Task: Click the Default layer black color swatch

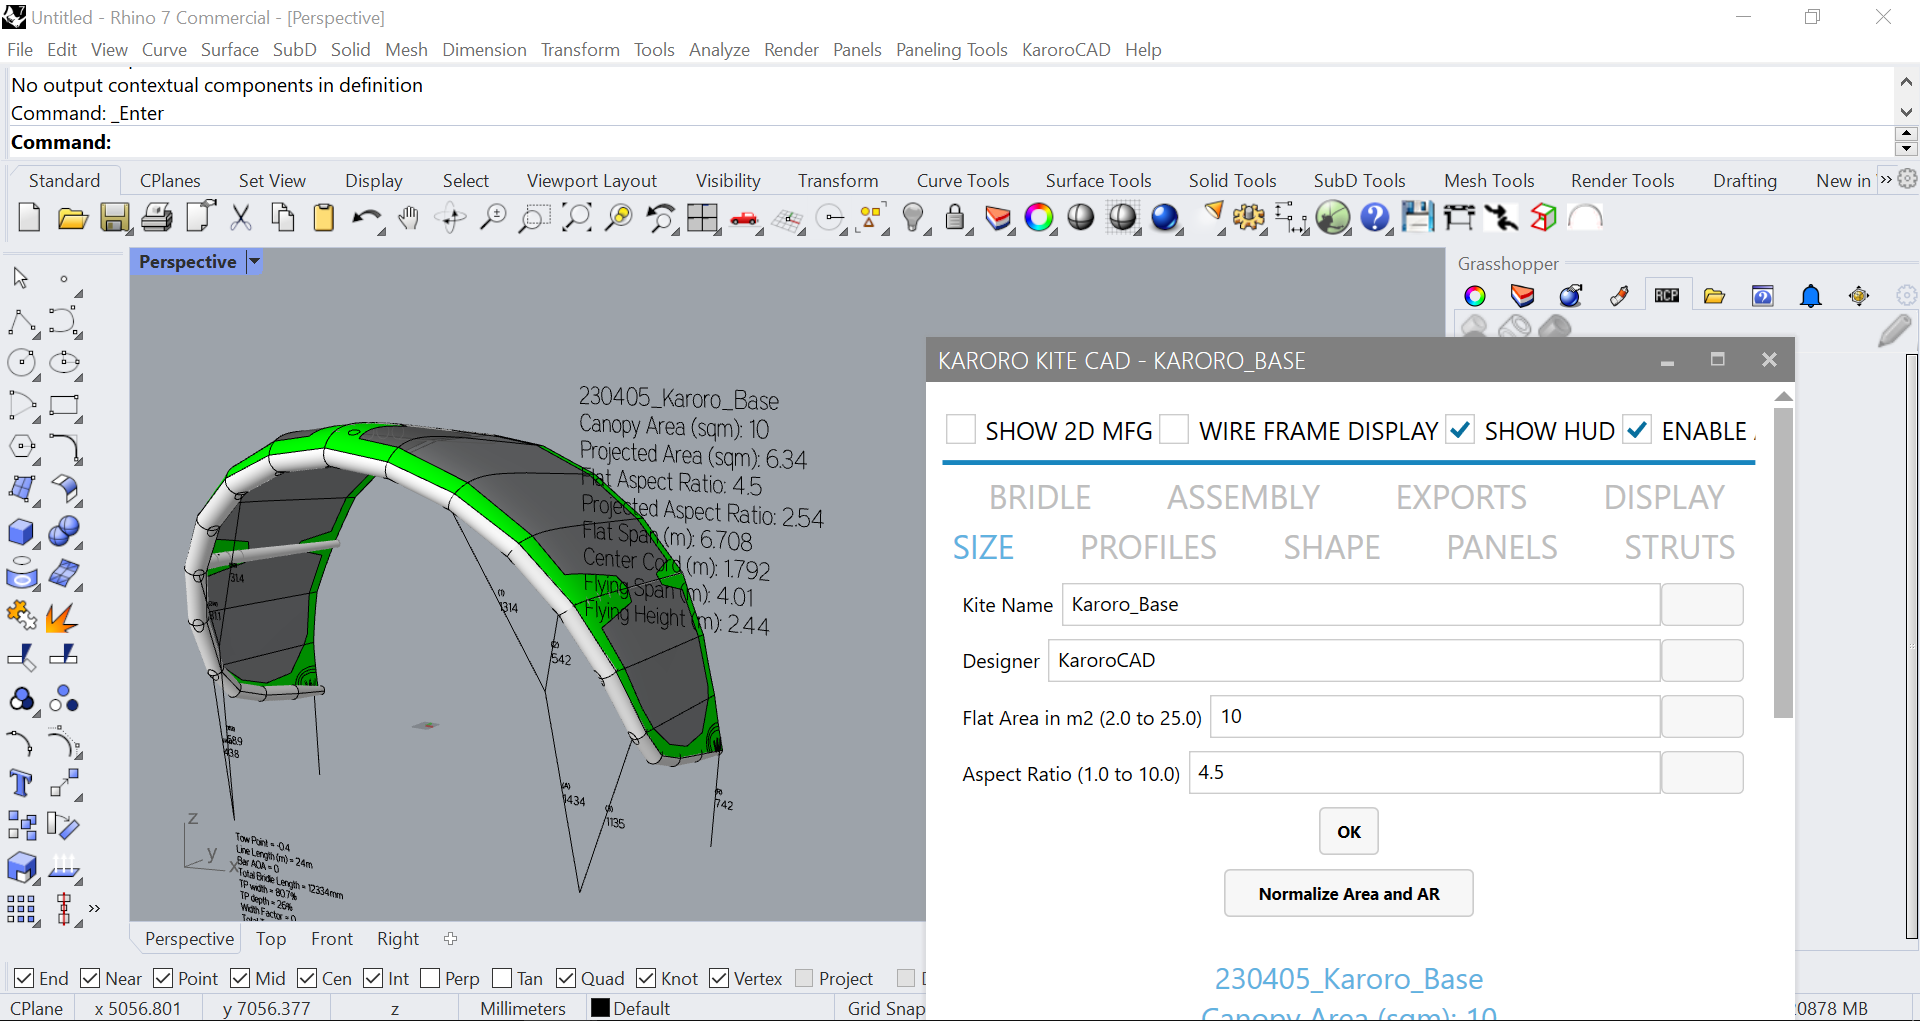Action: coord(600,1008)
